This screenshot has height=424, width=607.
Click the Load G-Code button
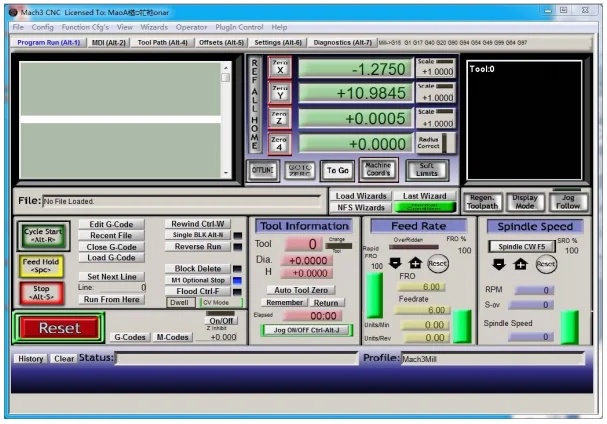[110, 258]
